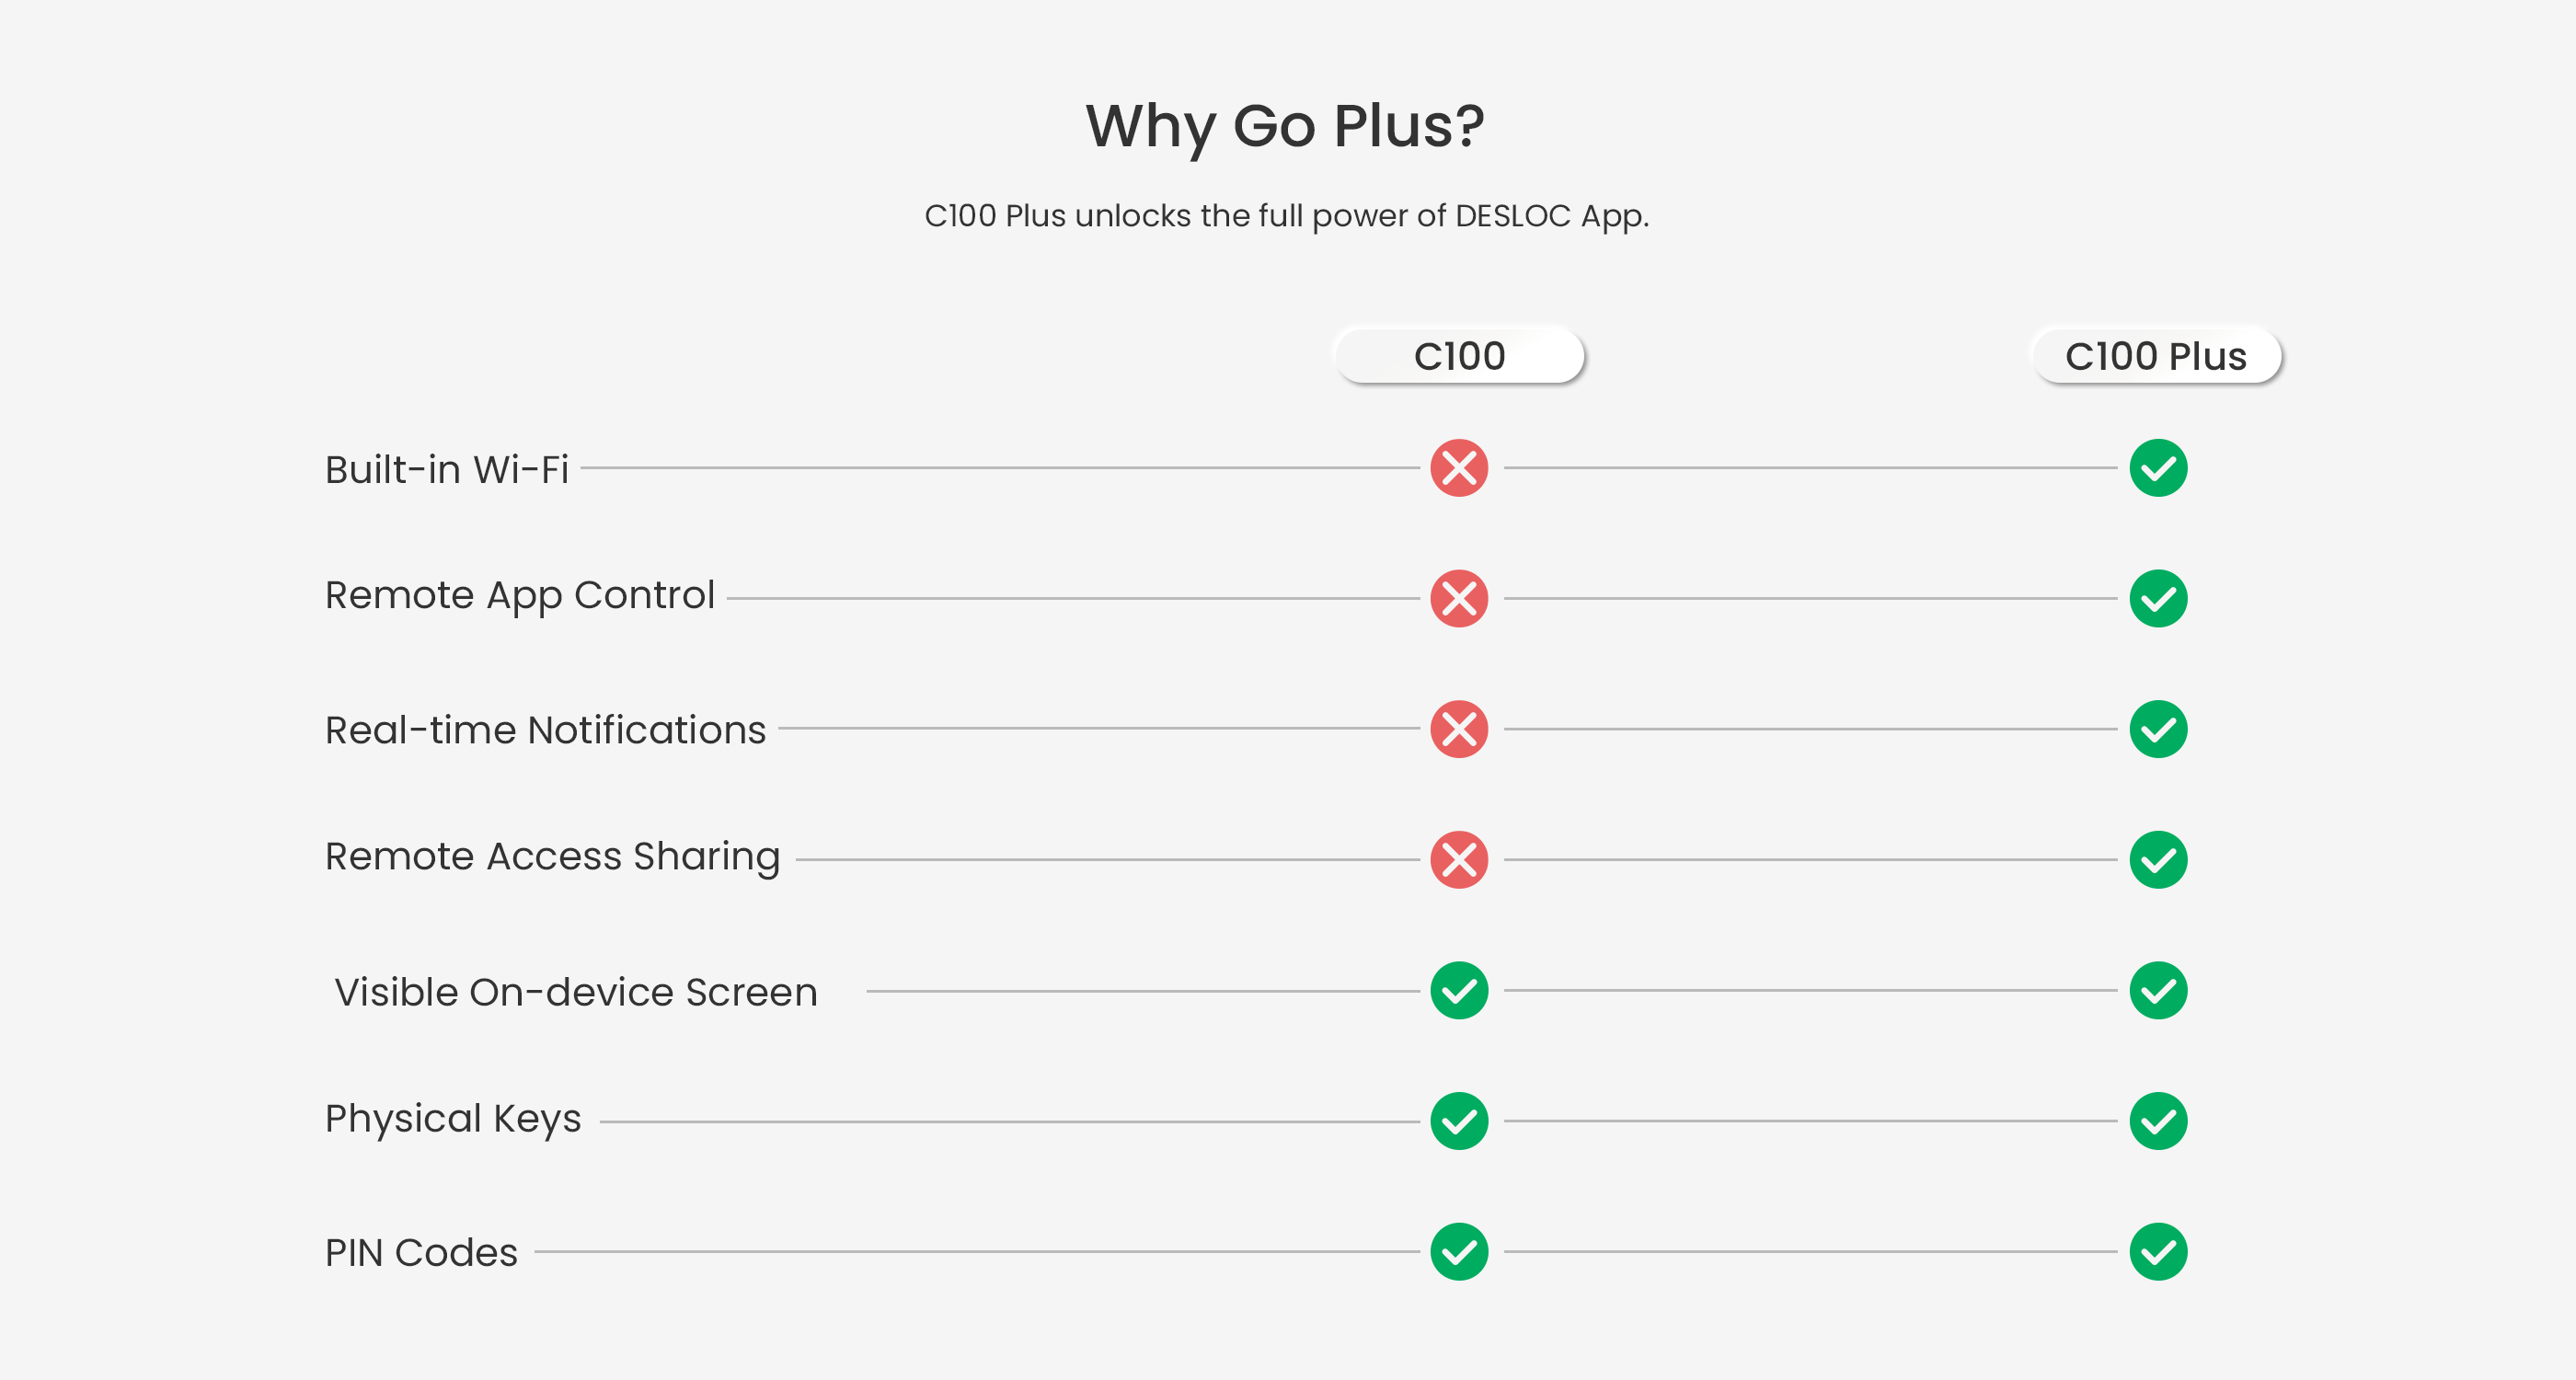Select the C100 Plus column header pill
This screenshot has width=2576, height=1380.
coord(2156,356)
